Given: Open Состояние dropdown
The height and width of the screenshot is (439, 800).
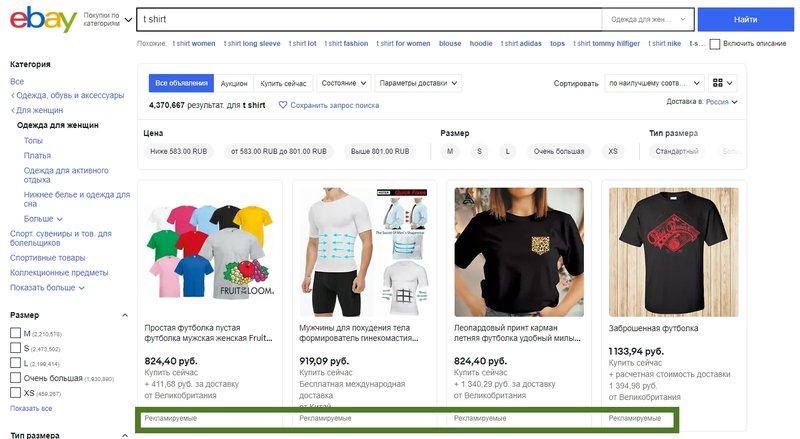Looking at the screenshot, I should [x=343, y=83].
